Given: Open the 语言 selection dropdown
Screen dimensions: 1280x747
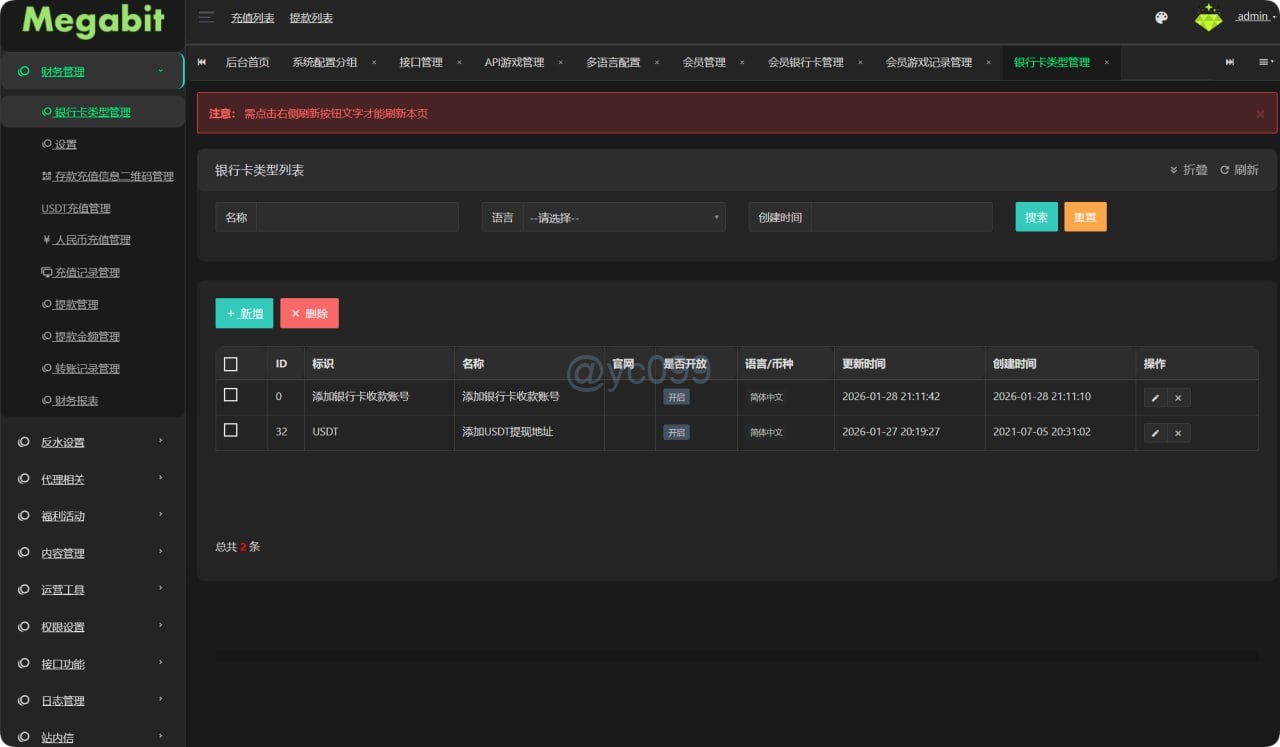Looking at the screenshot, I should click(x=624, y=217).
